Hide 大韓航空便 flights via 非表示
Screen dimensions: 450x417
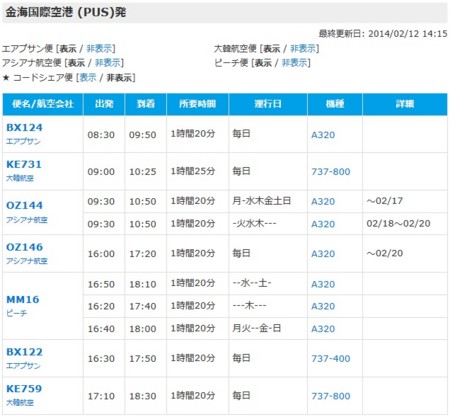[x=303, y=49]
